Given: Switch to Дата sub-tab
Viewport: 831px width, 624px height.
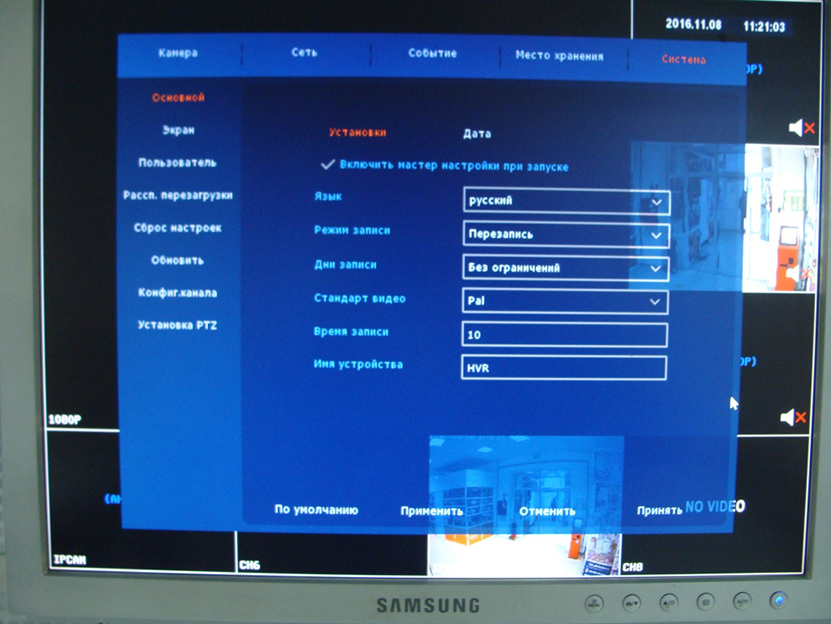Looking at the screenshot, I should coord(477,134).
